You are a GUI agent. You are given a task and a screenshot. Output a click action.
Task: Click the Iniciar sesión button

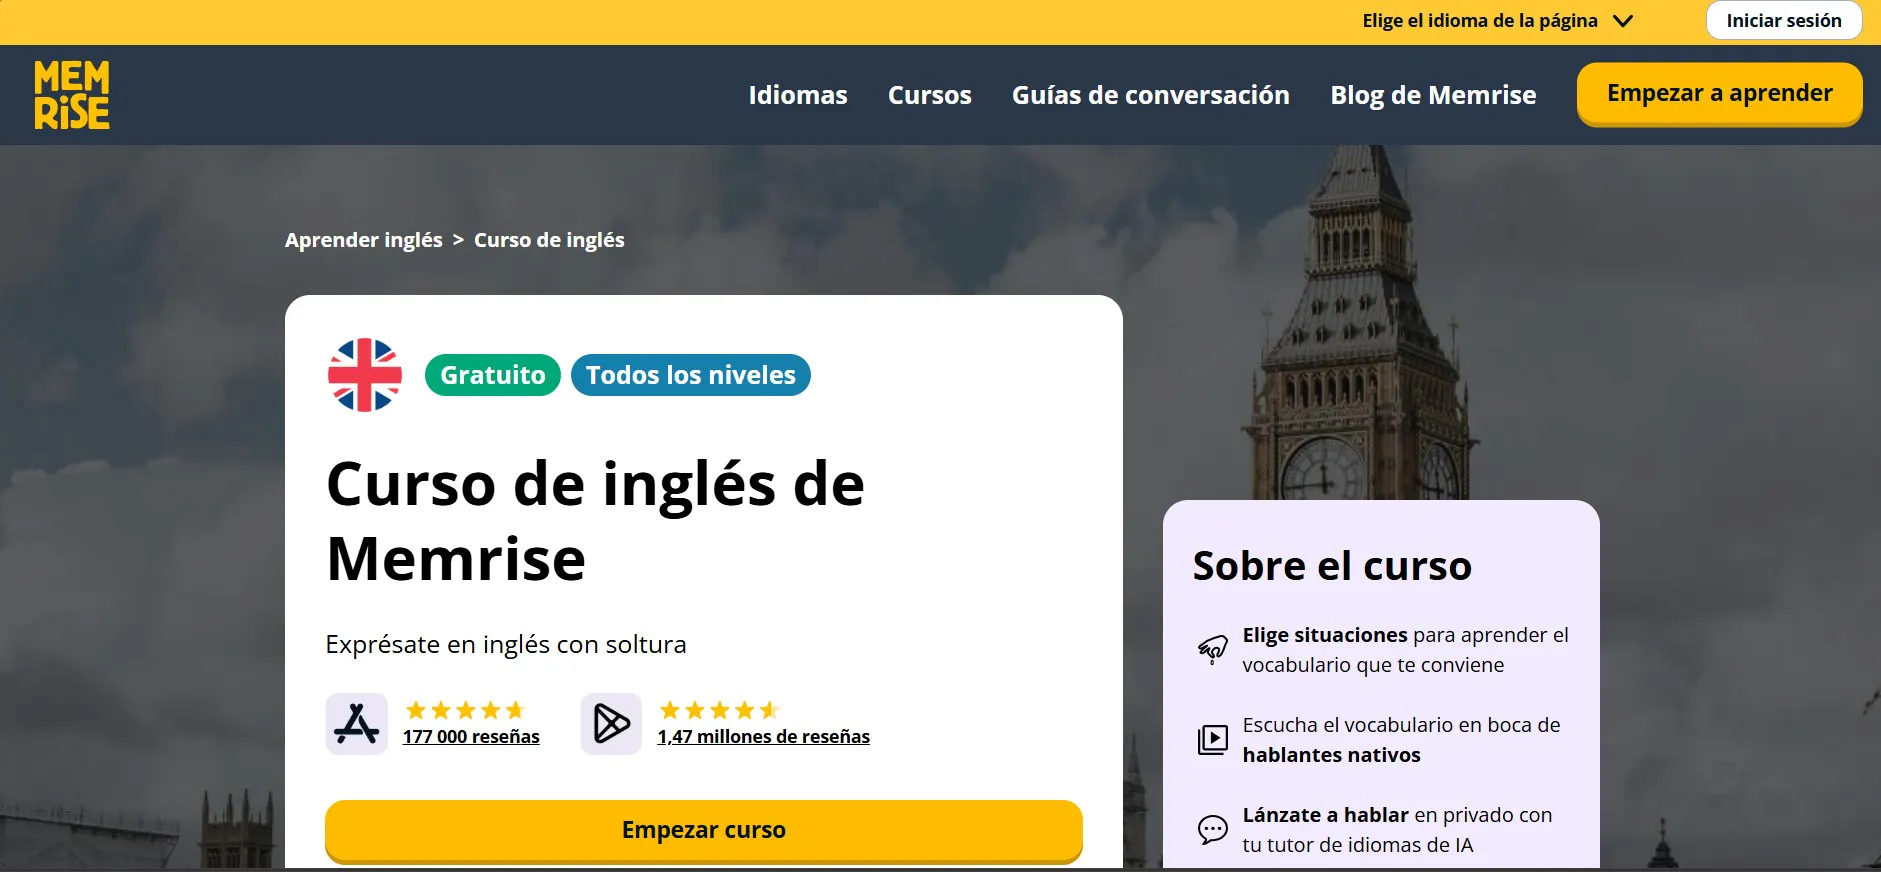(x=1784, y=21)
